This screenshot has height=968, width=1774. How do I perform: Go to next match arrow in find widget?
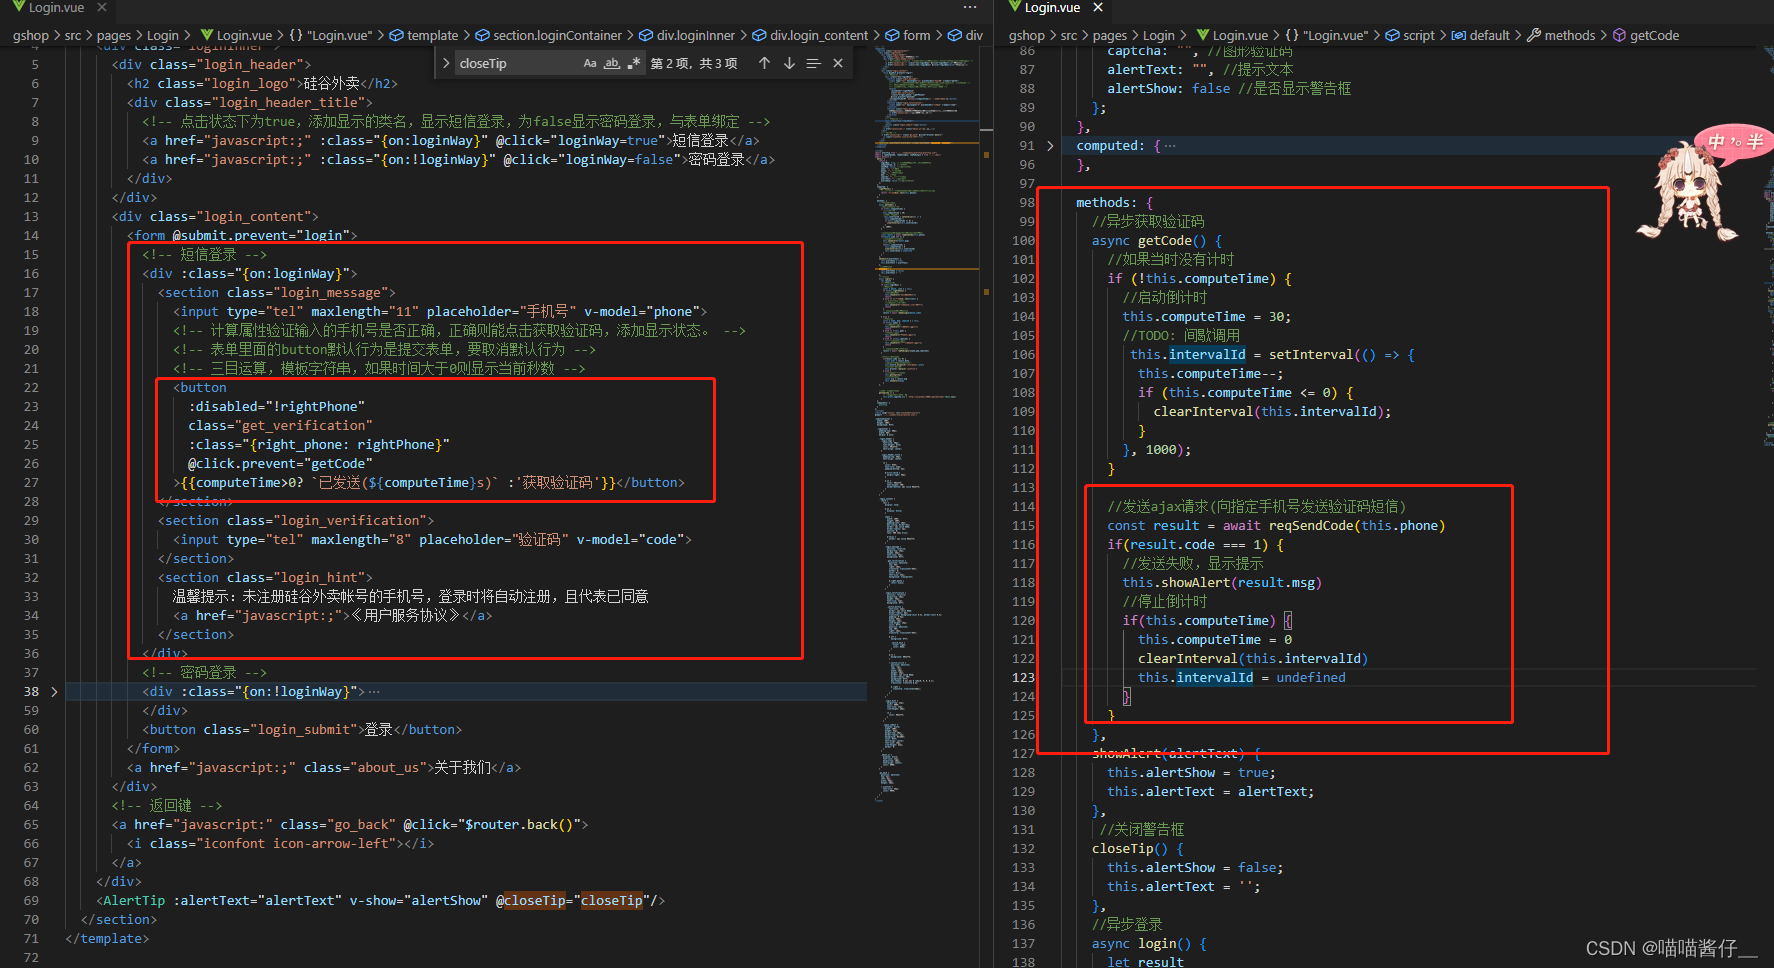[x=789, y=63]
